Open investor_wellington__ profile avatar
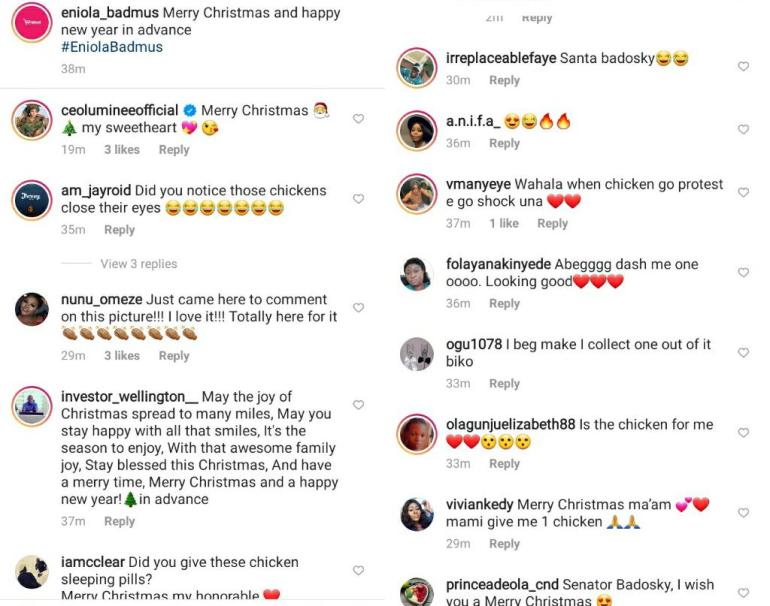The width and height of the screenshot is (770, 606). (32, 406)
